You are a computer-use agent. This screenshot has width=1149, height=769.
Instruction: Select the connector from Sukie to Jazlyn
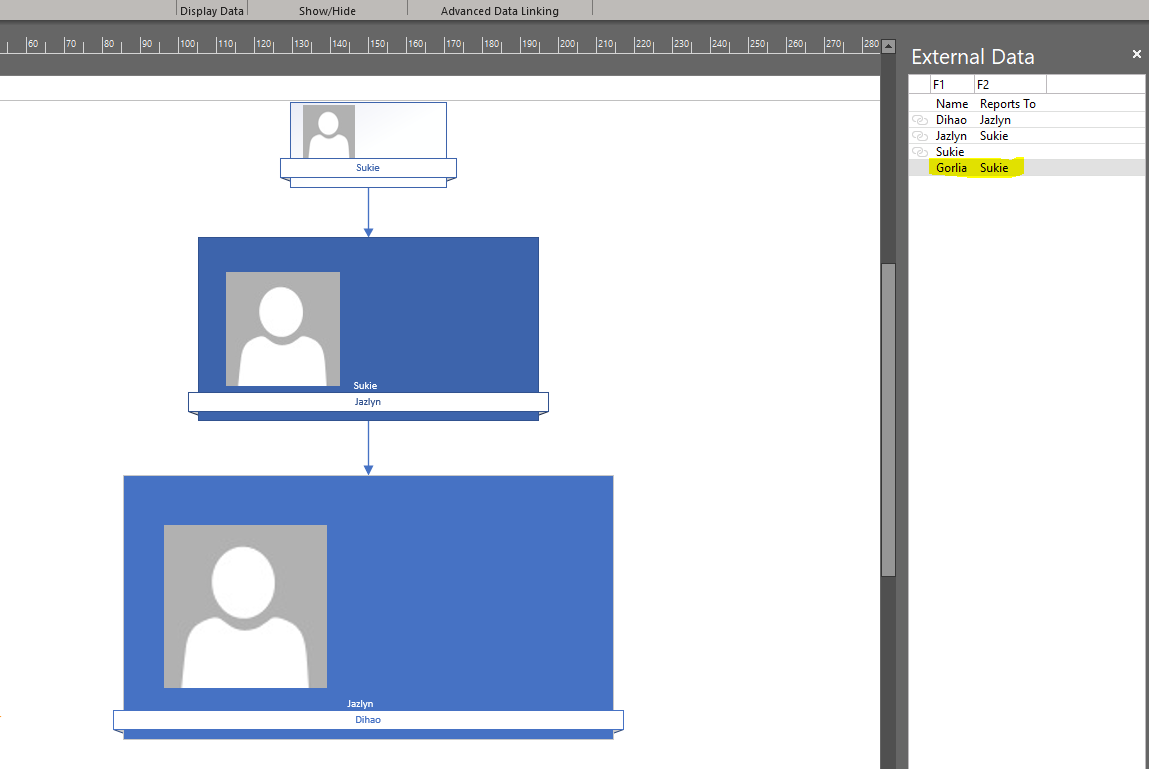(369, 212)
